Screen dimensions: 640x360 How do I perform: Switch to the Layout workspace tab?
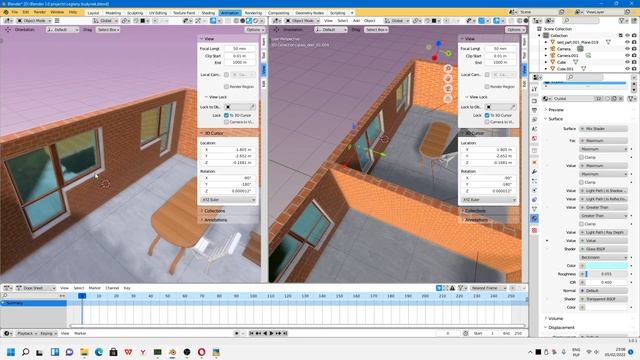[x=93, y=13]
